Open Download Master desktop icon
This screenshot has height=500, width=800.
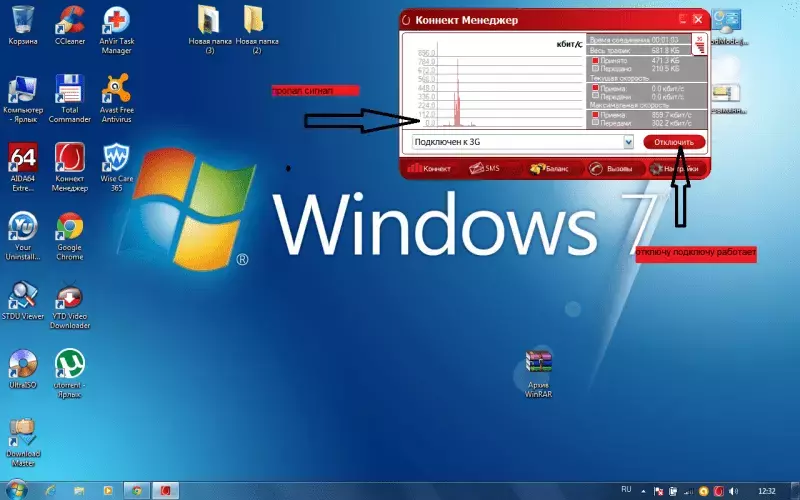tap(22, 442)
